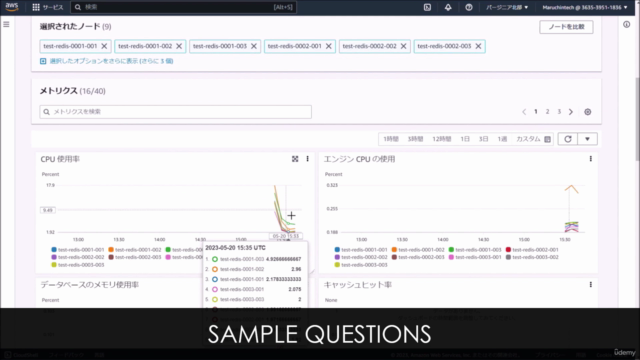This screenshot has height=360, width=640.
Task: Select metrics page 1
Action: pos(536,112)
